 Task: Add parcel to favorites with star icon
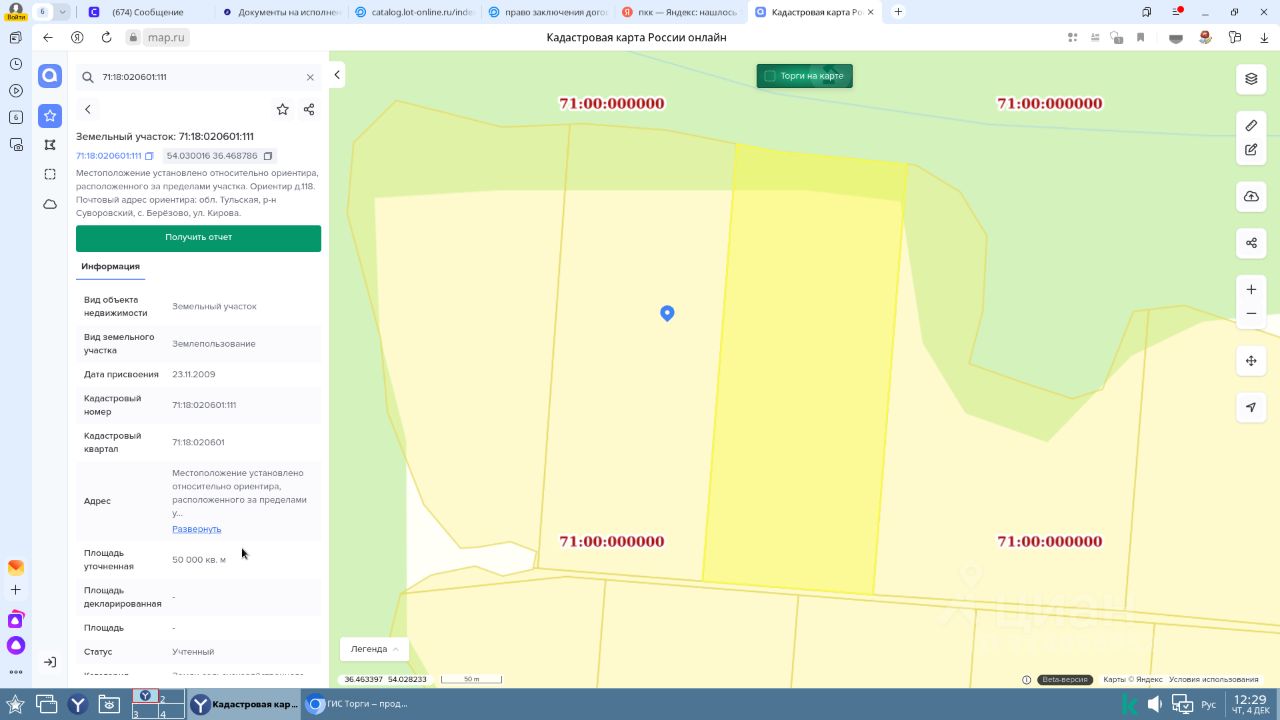click(x=283, y=109)
